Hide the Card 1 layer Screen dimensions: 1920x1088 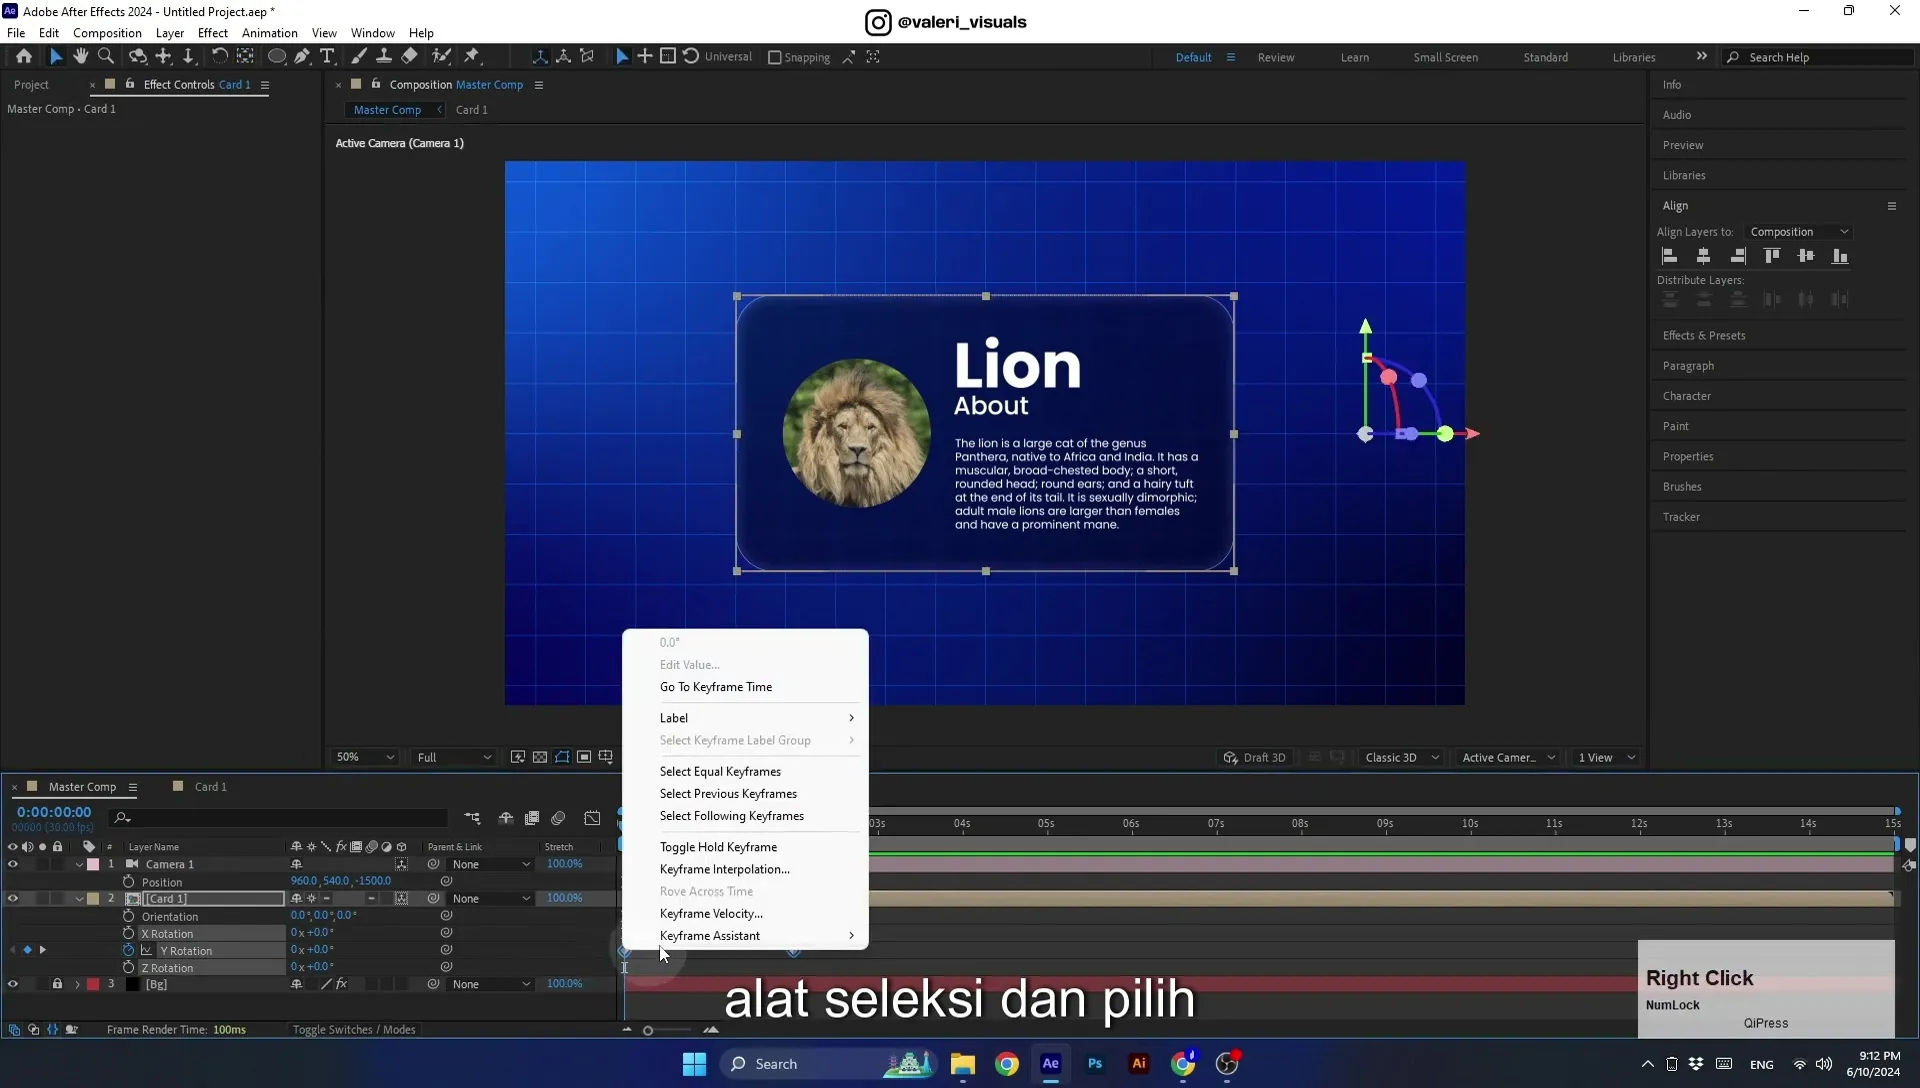(13, 898)
